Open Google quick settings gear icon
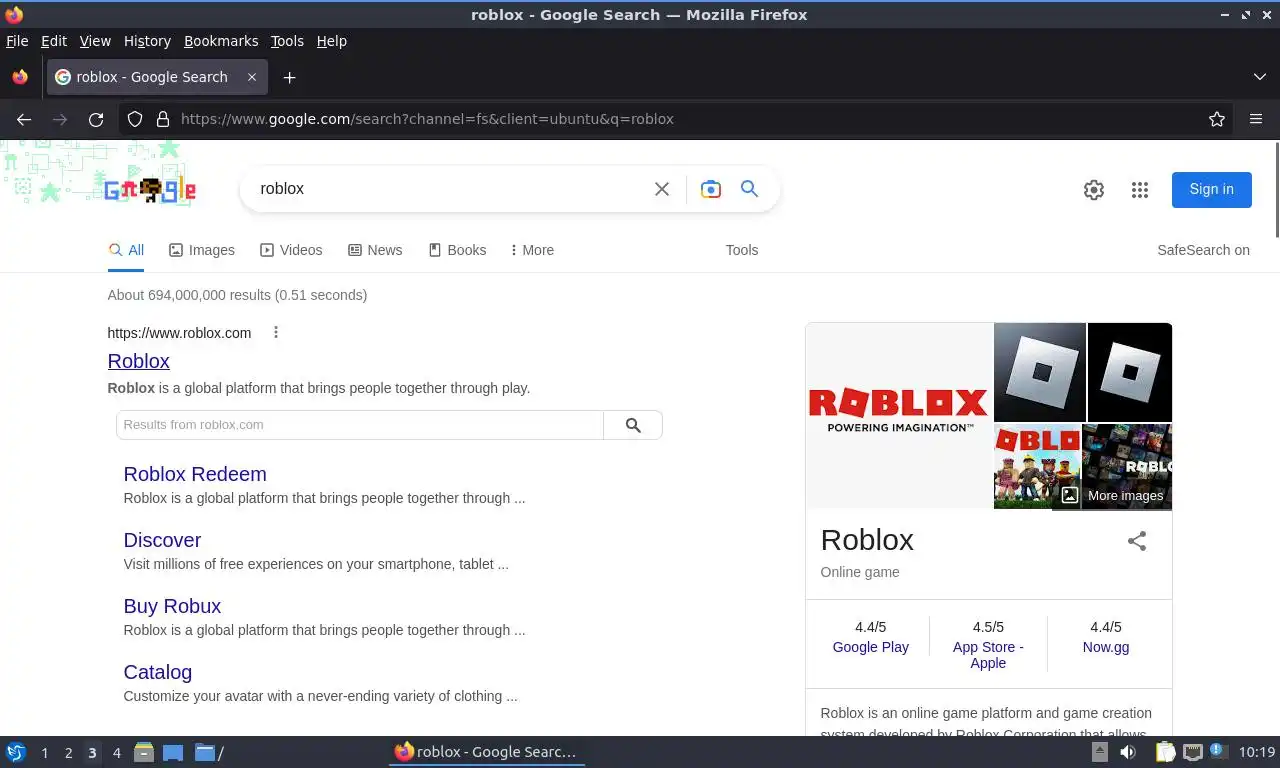 coord(1094,190)
